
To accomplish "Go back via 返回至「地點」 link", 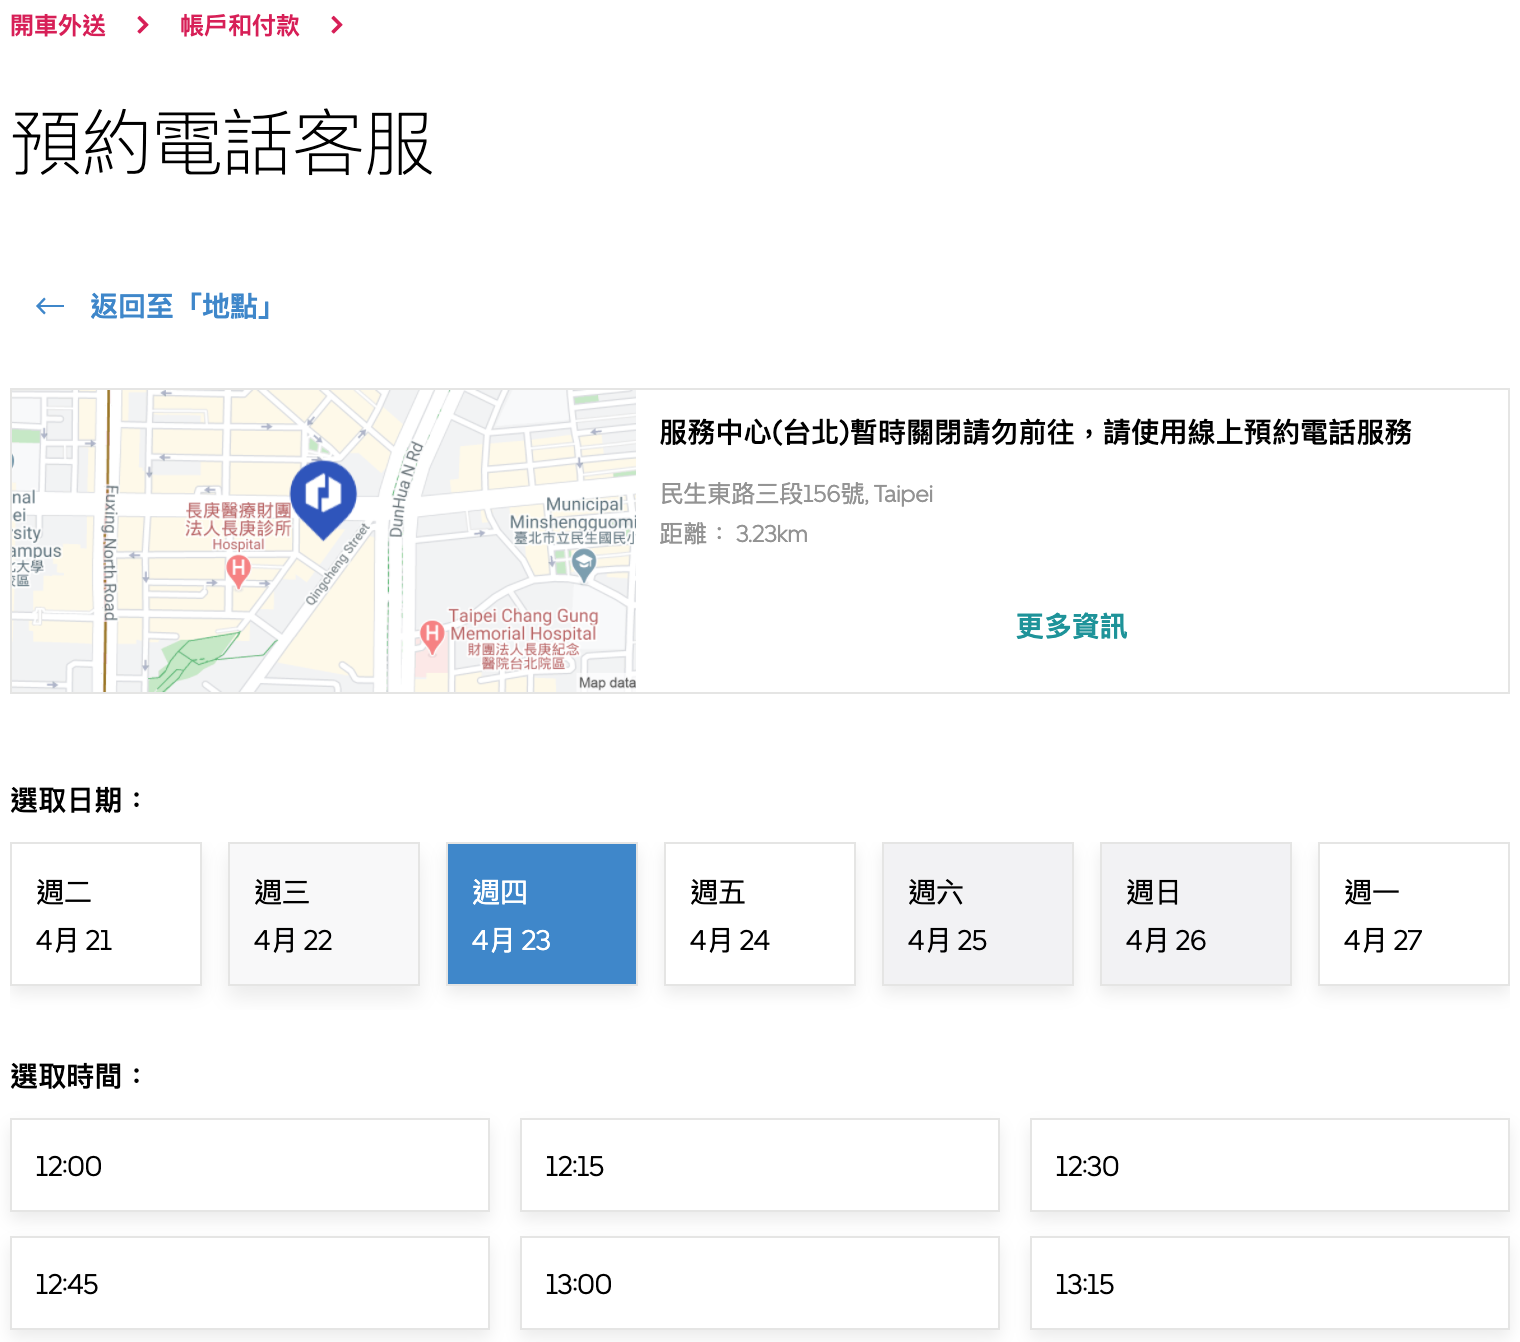I will [182, 306].
